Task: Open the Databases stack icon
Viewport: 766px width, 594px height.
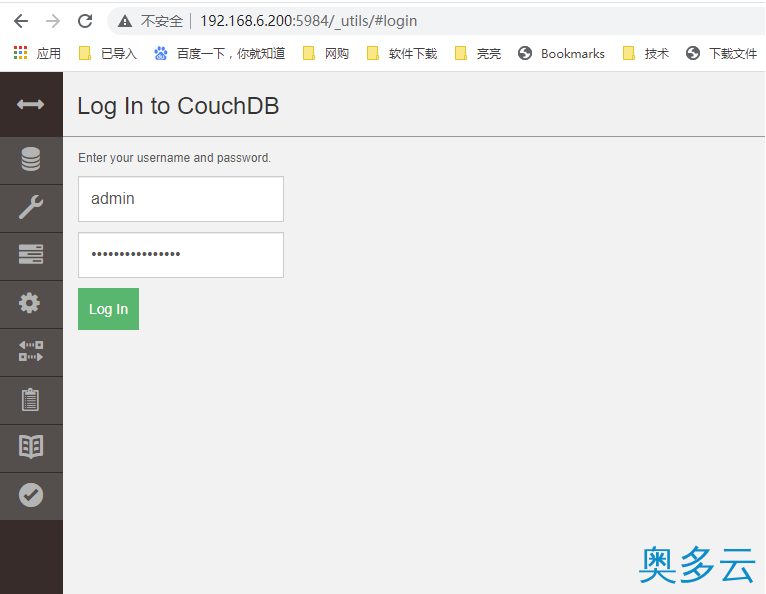Action: [31, 159]
